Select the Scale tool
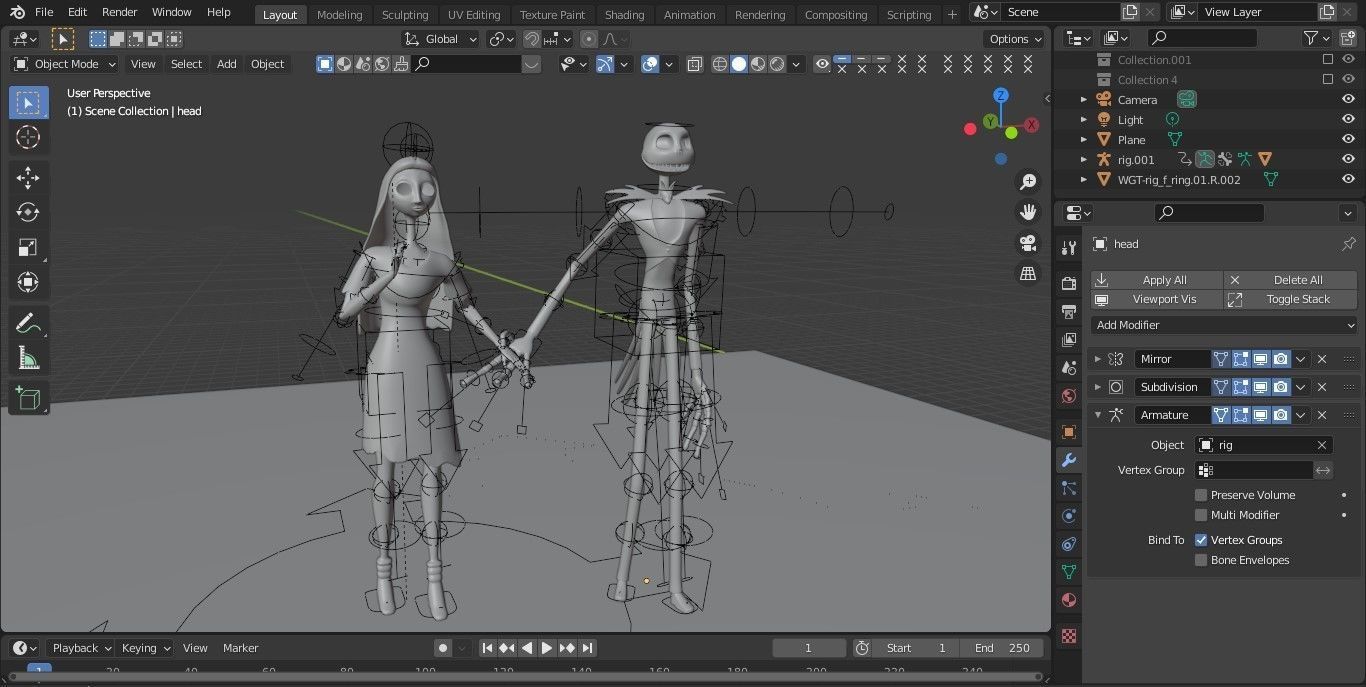 click(x=28, y=247)
